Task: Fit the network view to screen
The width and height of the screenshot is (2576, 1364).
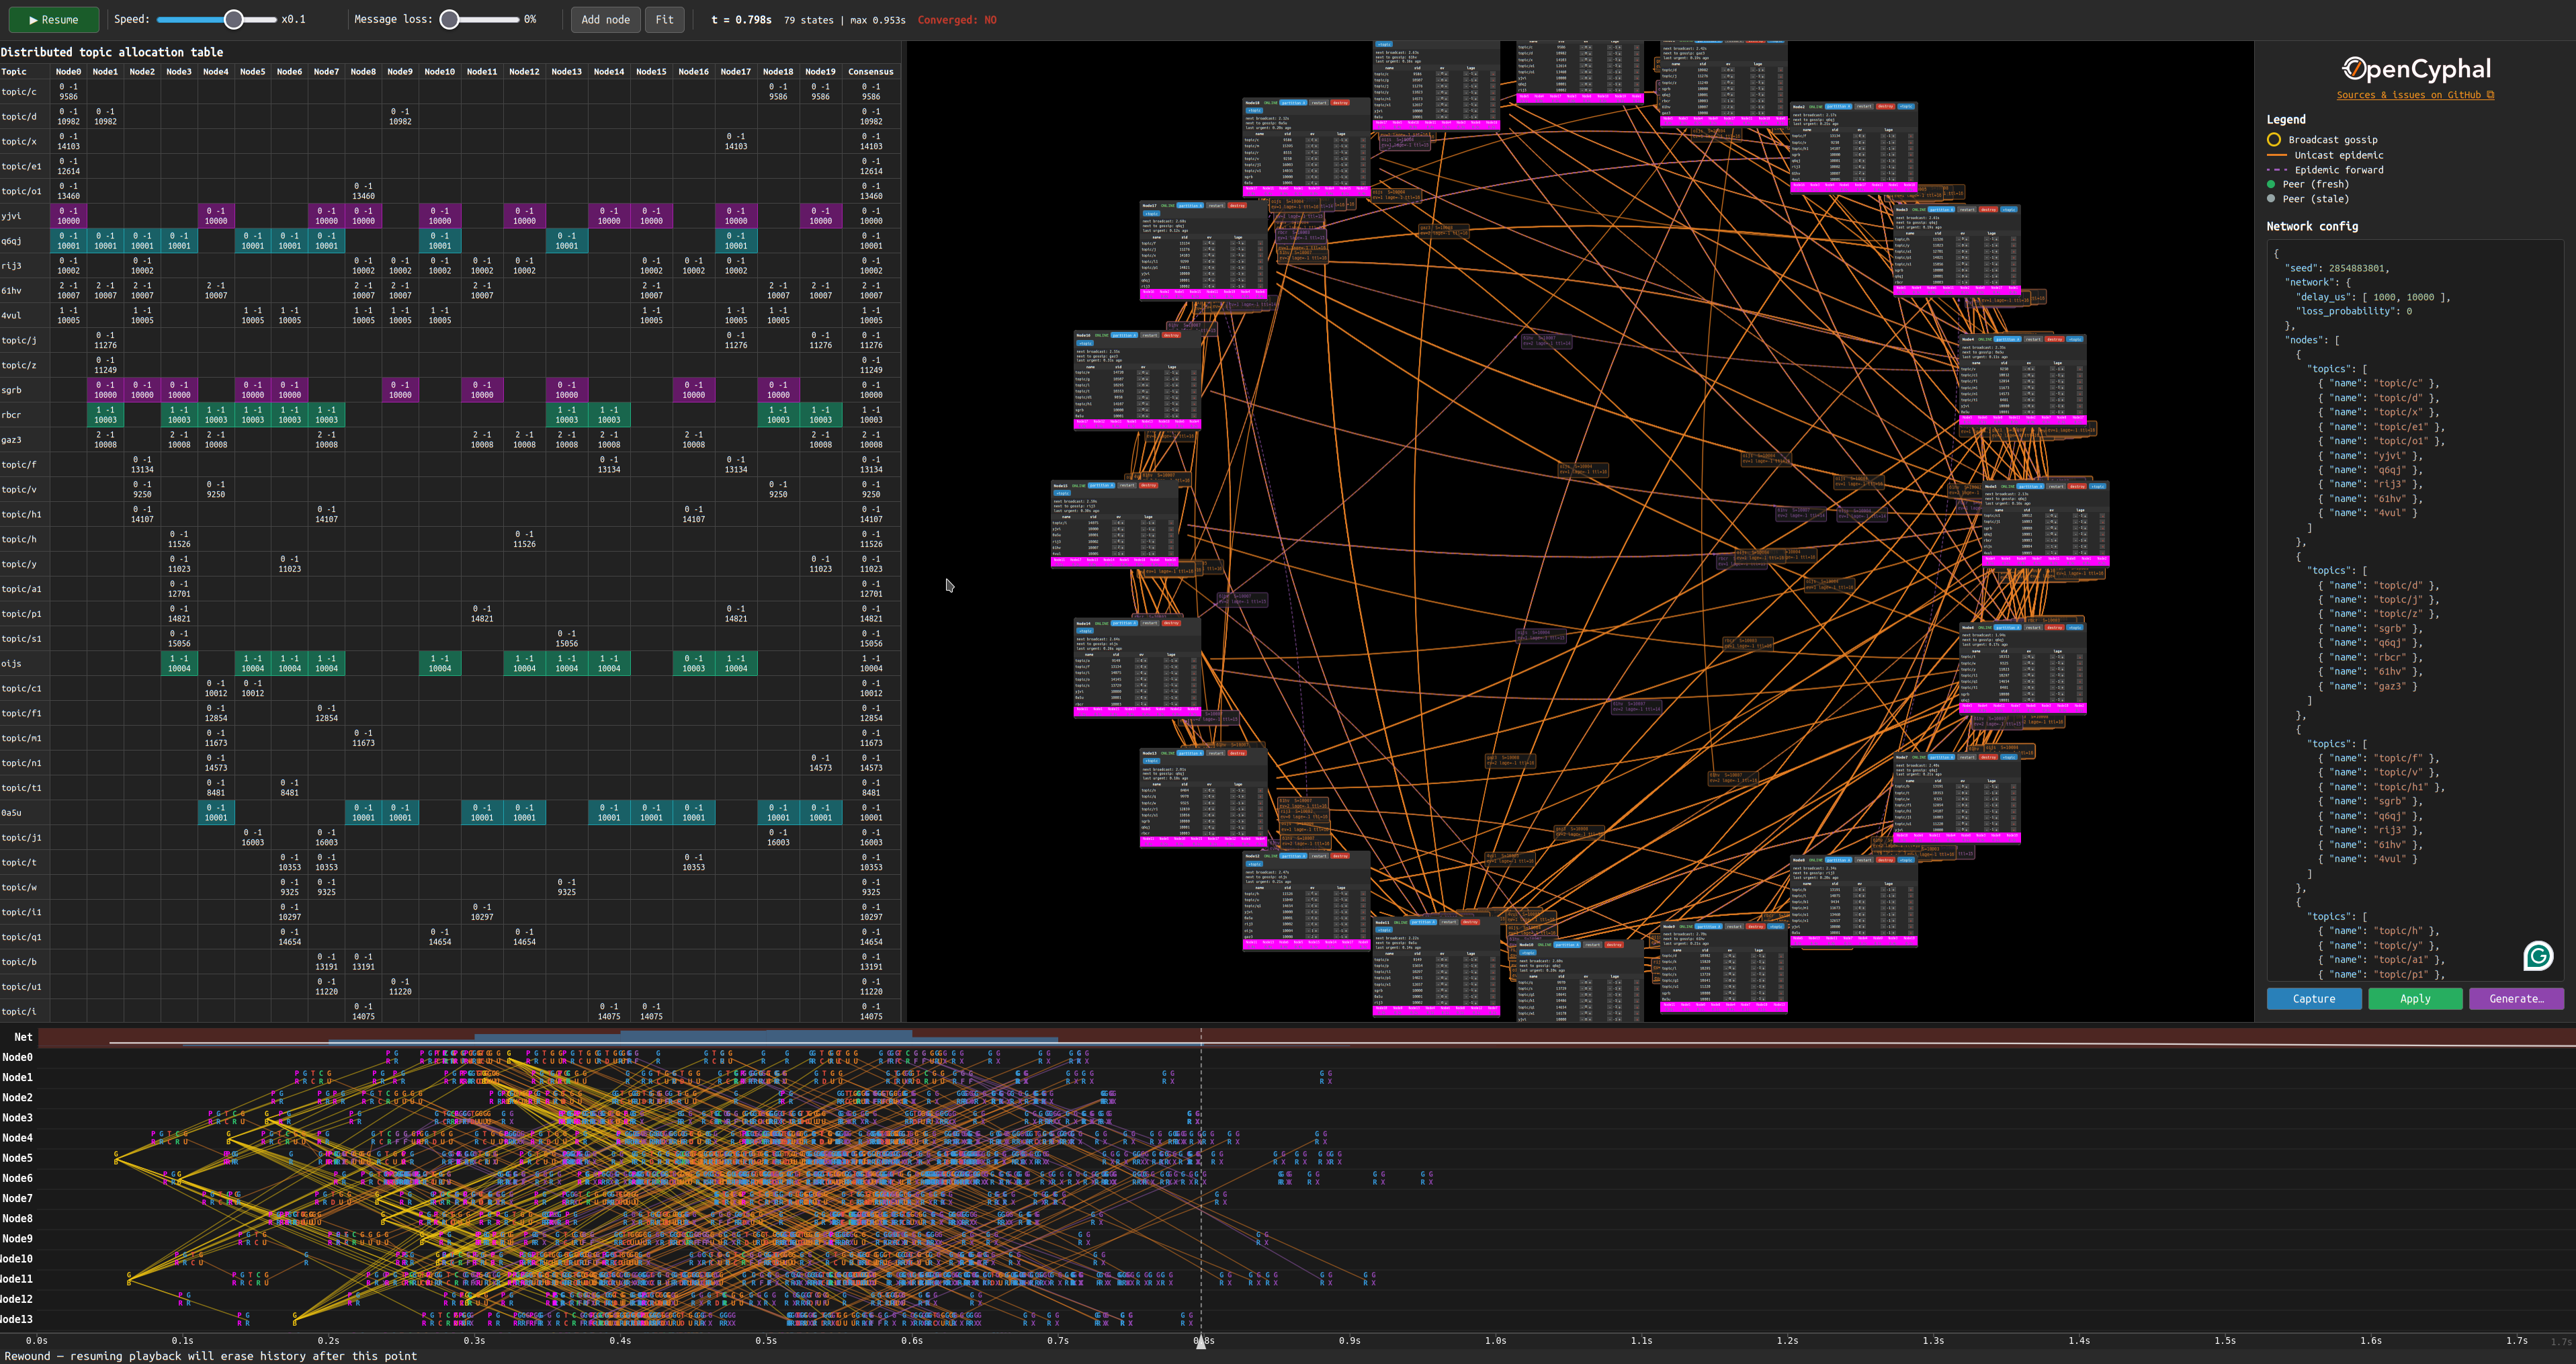Action: point(664,19)
